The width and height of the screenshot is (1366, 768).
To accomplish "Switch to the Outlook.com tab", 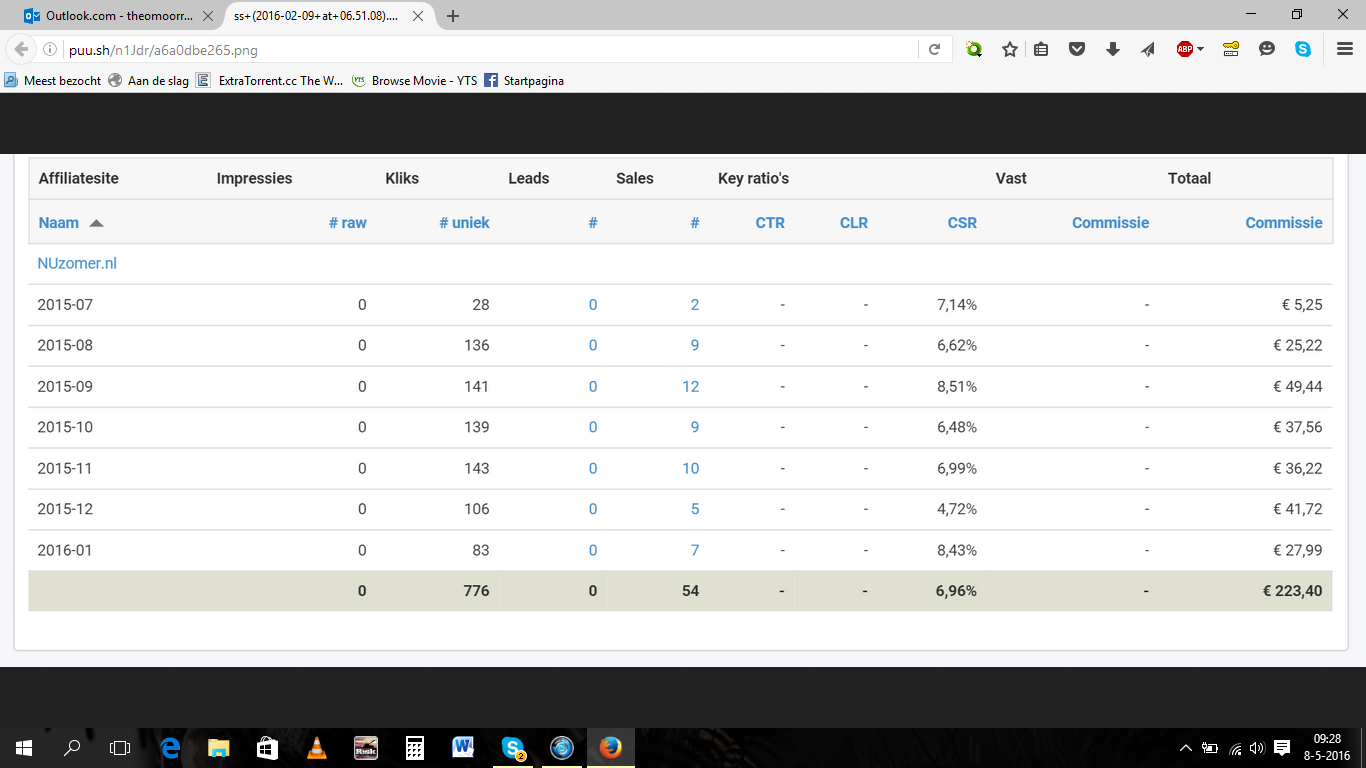I will point(109,15).
